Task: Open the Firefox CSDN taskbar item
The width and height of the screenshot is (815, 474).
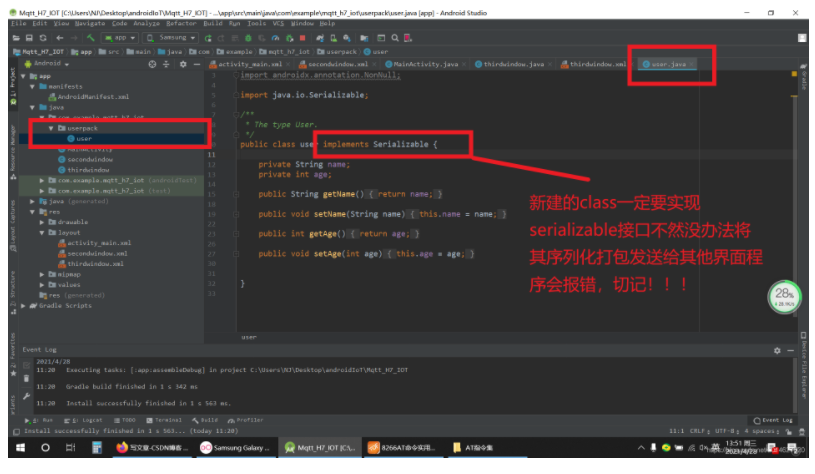Action: coord(152,447)
